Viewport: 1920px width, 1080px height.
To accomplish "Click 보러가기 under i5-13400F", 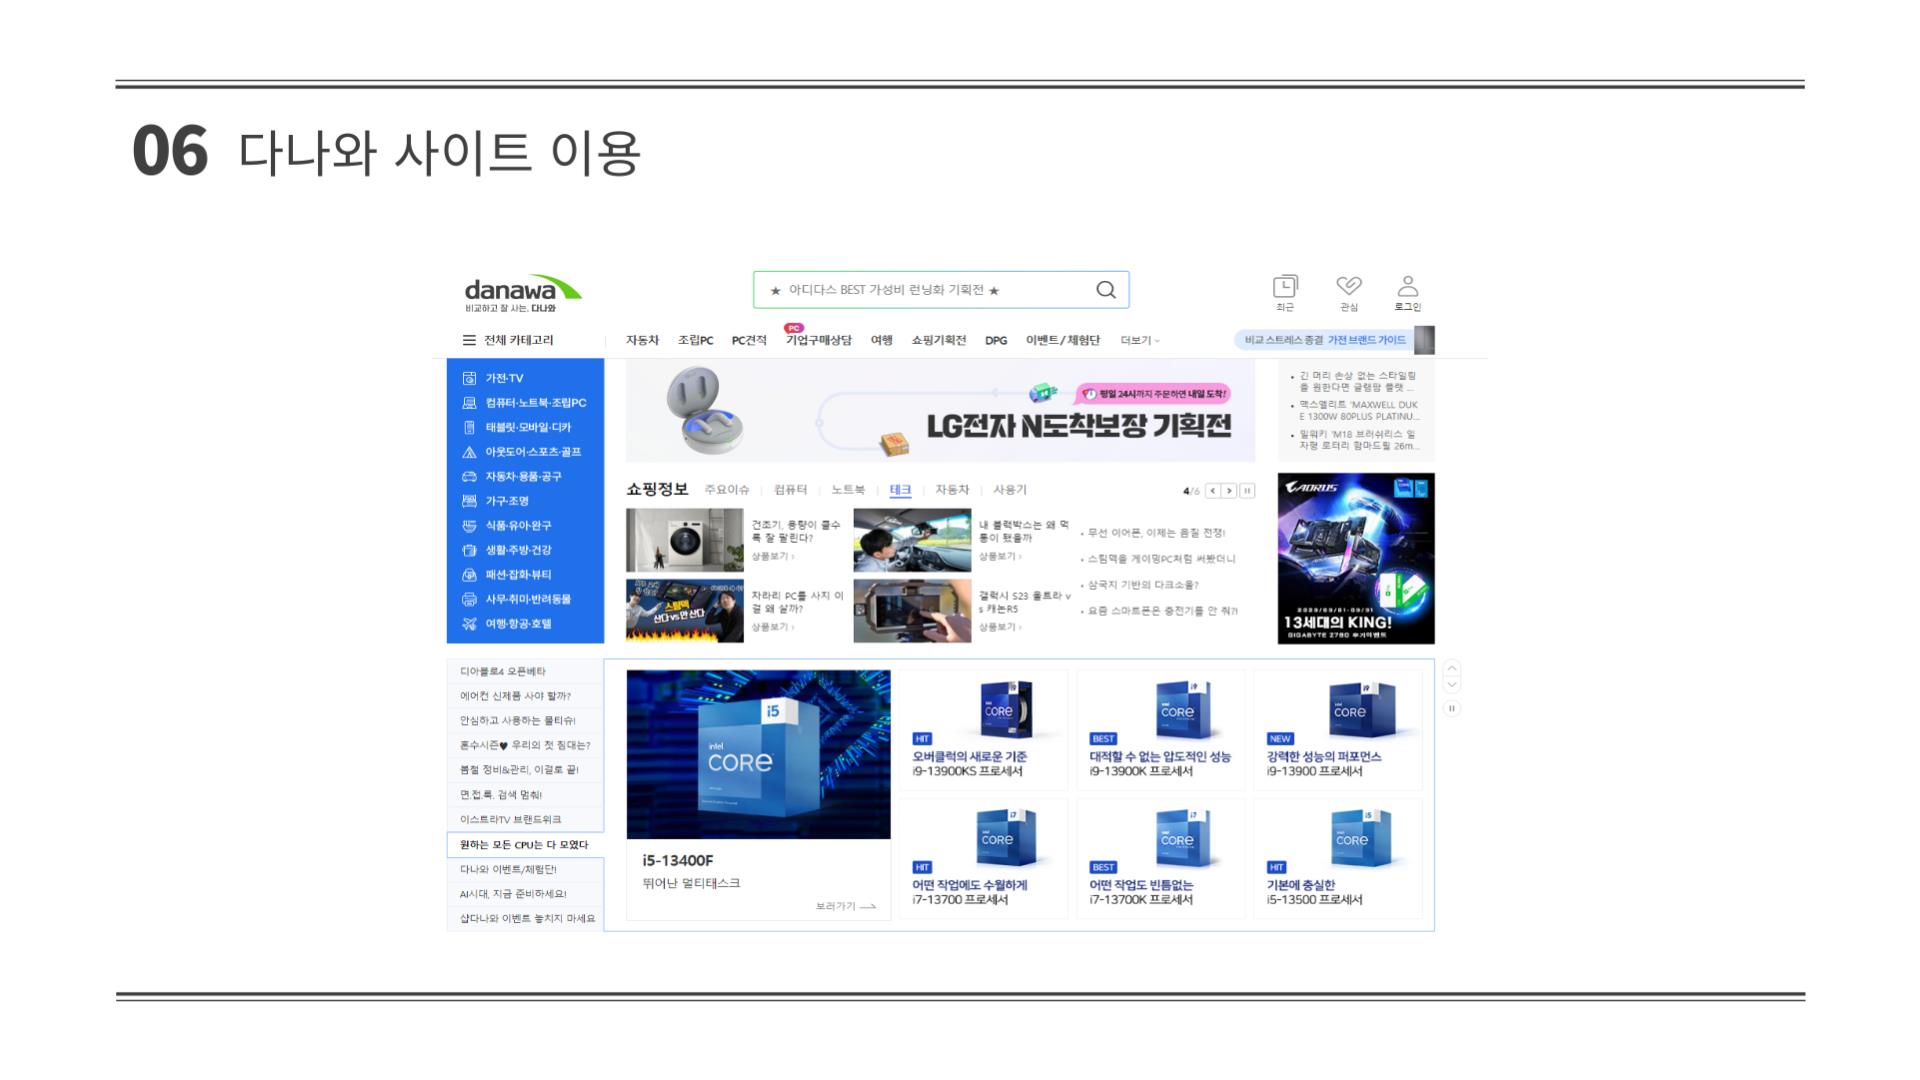I will point(845,906).
